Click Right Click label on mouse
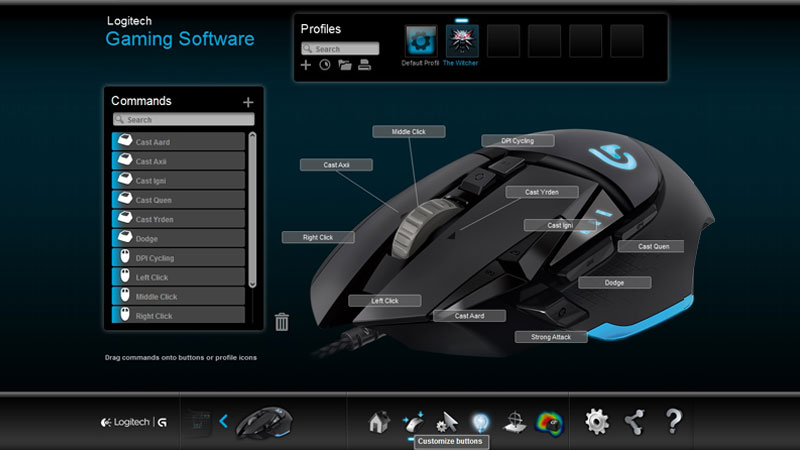Screen dimensions: 800x450 click(318, 237)
